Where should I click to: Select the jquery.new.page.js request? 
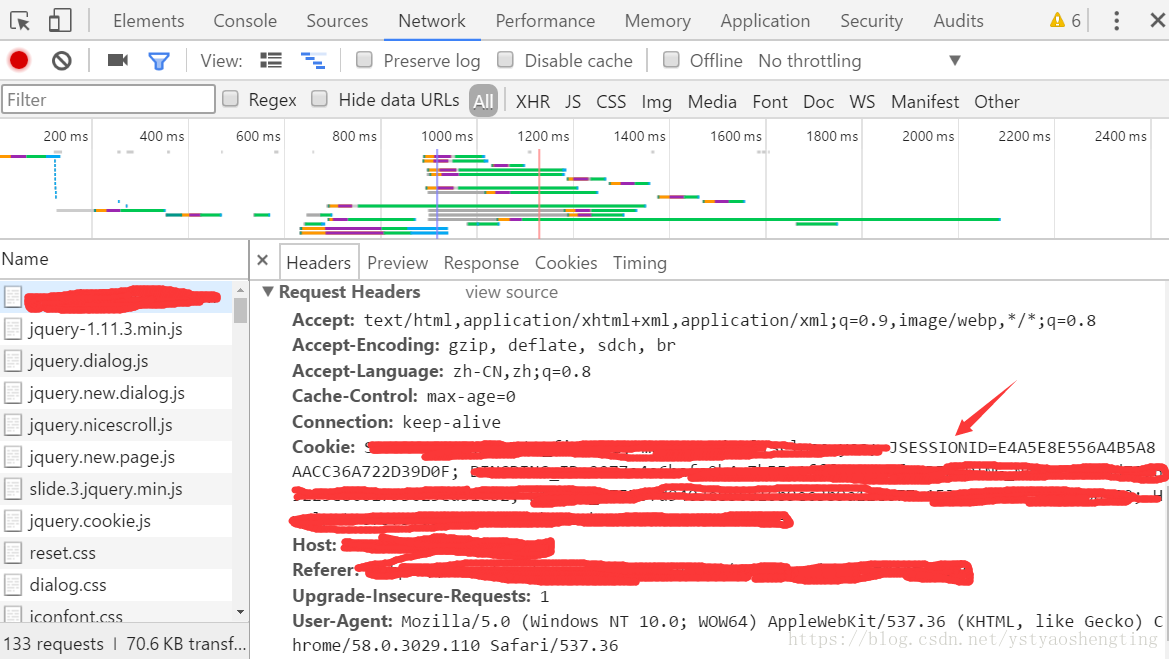click(x=116, y=457)
